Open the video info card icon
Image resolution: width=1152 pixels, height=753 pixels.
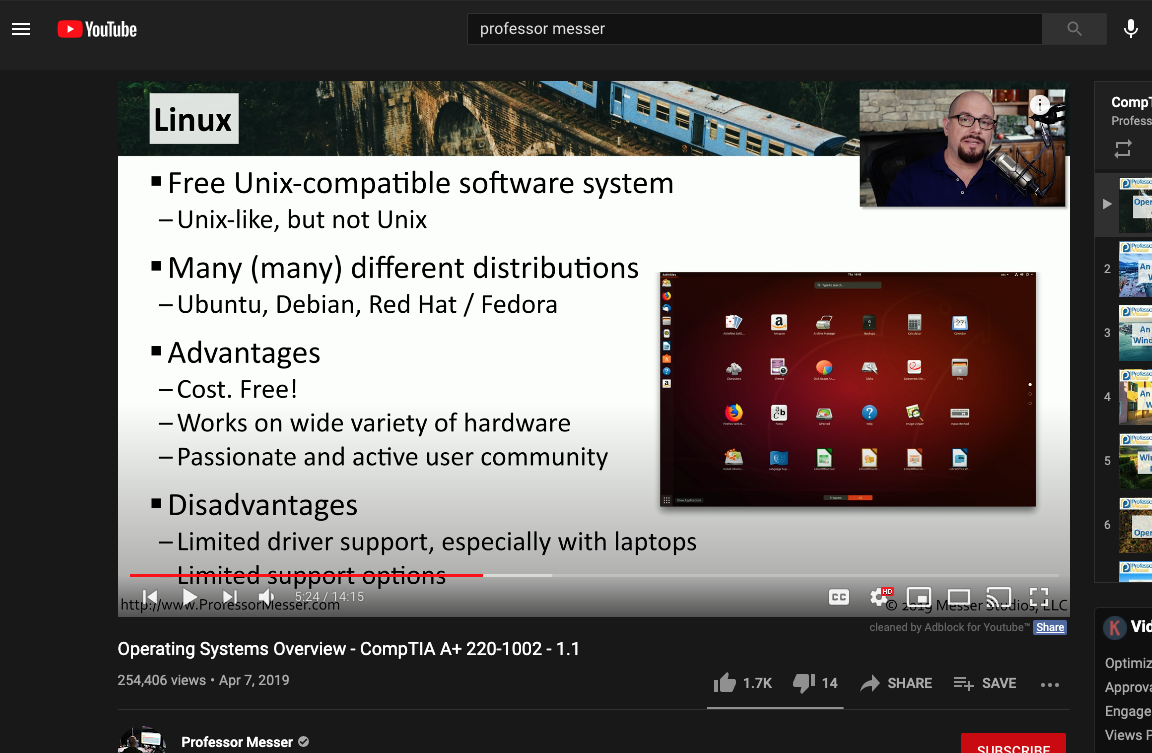click(1040, 105)
